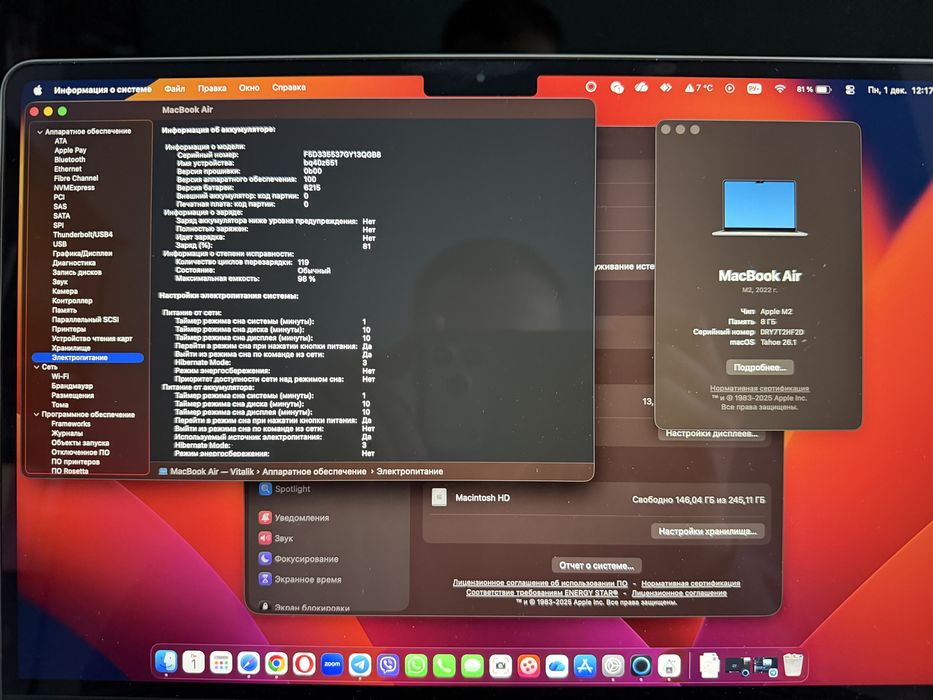
Task: Open Экранное время in System Settings sidebar
Action: tap(300, 579)
